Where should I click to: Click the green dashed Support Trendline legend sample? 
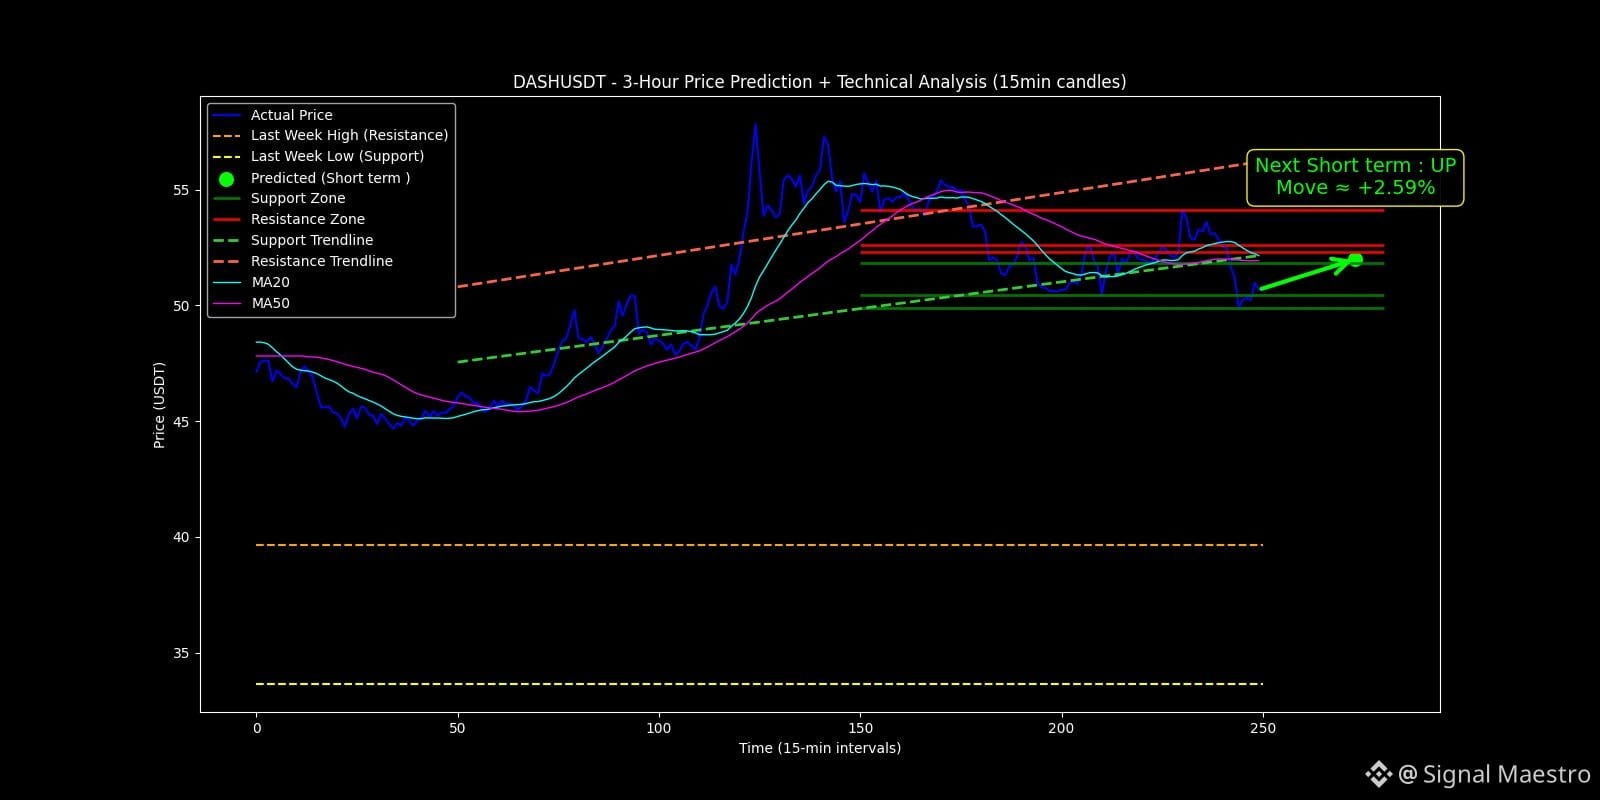(226, 240)
